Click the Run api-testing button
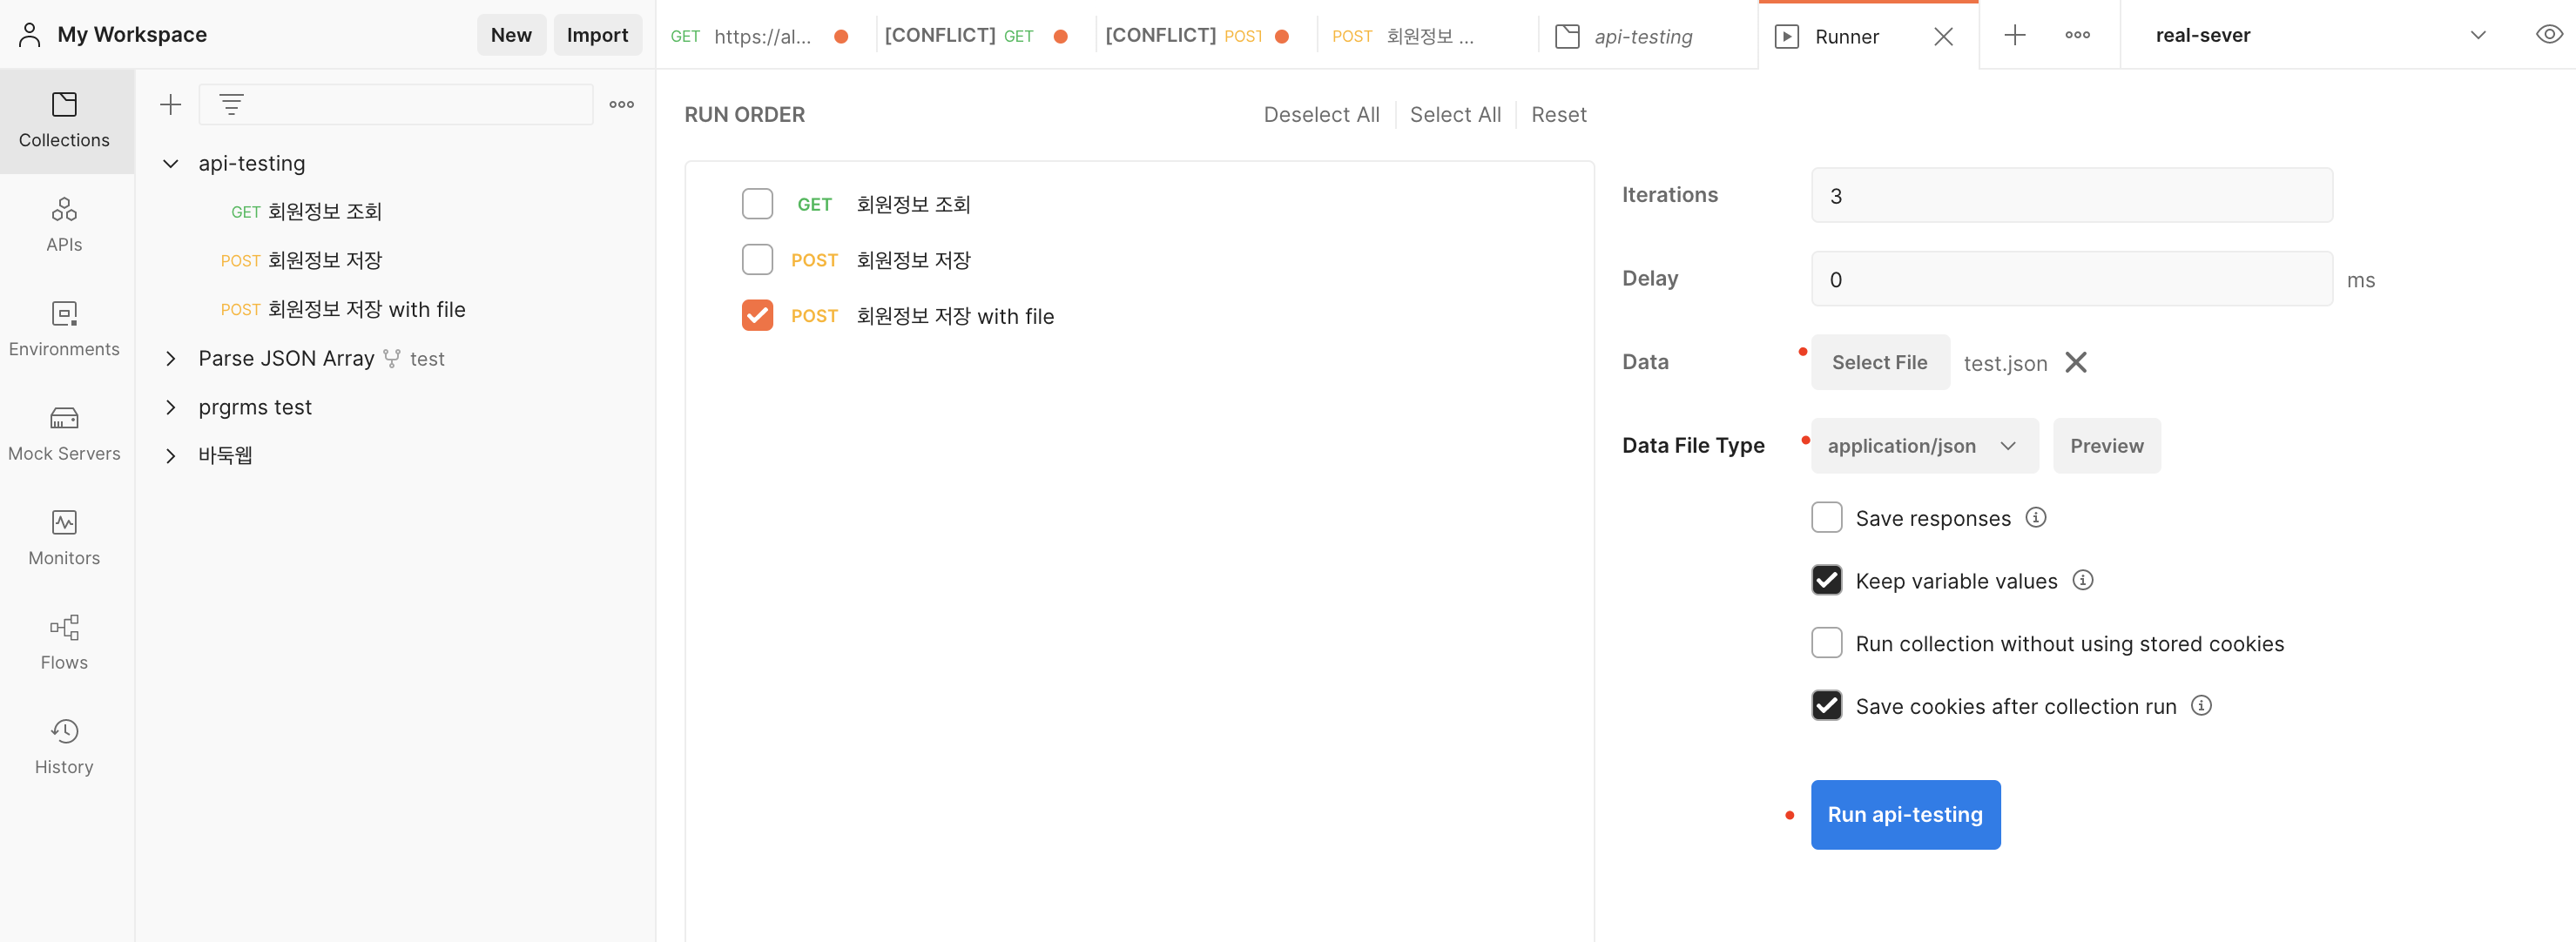Viewport: 2576px width, 942px height. [x=1905, y=815]
